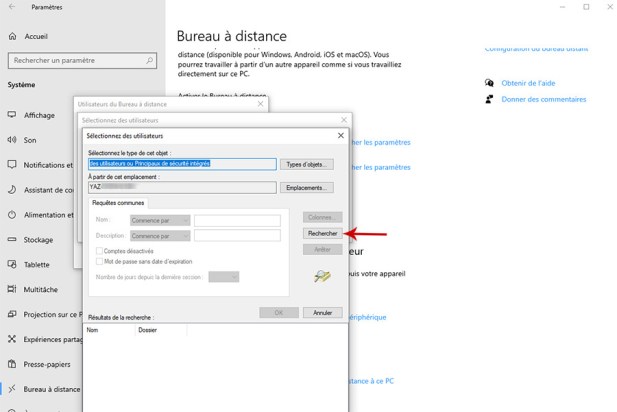Open Son settings page
The height and width of the screenshot is (412, 617).
click(30, 140)
